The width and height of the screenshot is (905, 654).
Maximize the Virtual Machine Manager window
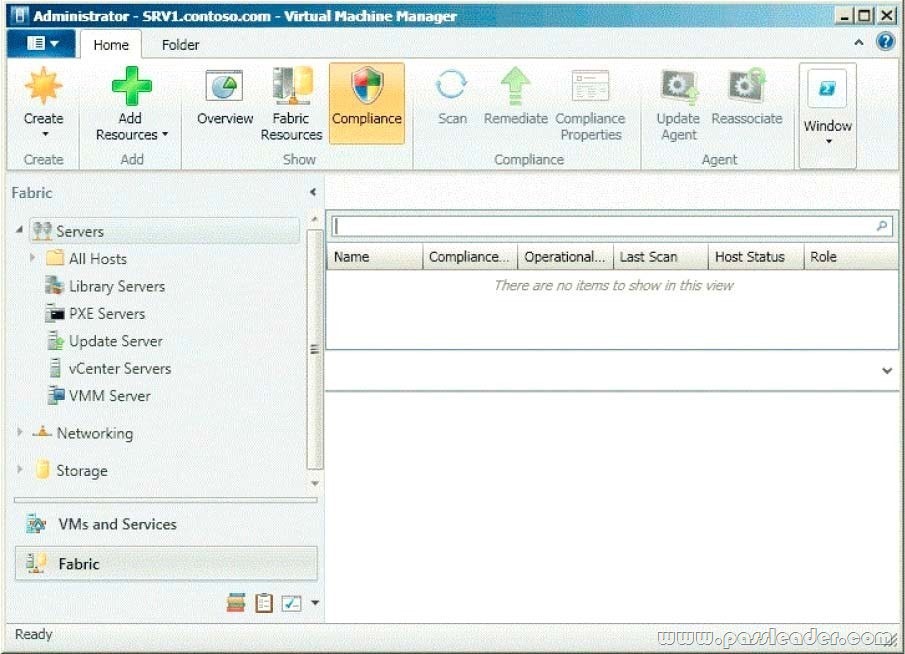[865, 16]
